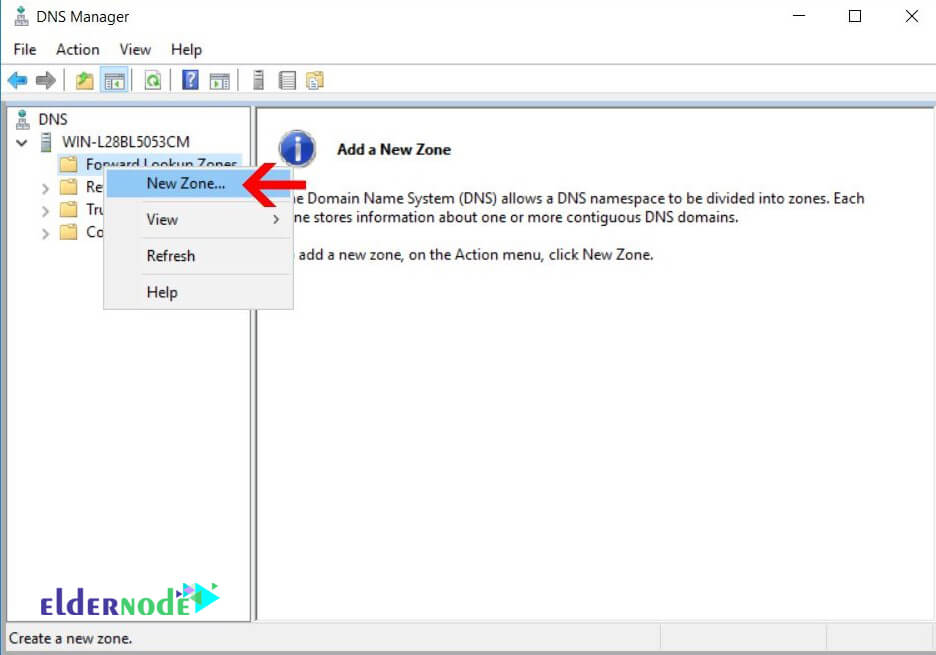The image size is (936, 655).
Task: Expand the 'Tr' folder tree node
Action: [45, 211]
